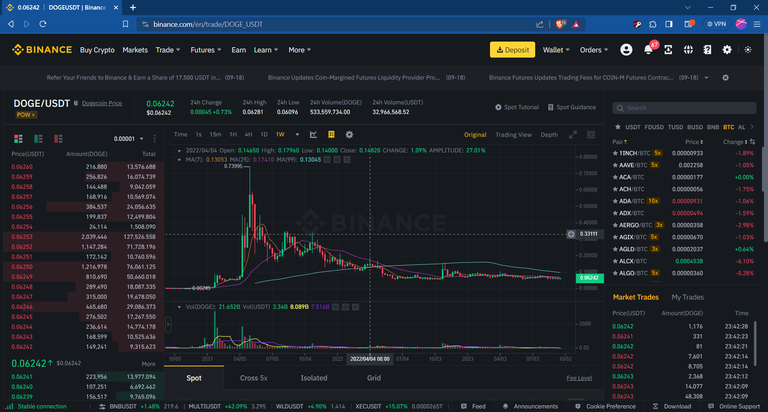
Task: Open the Fee Level link
Action: click(579, 378)
